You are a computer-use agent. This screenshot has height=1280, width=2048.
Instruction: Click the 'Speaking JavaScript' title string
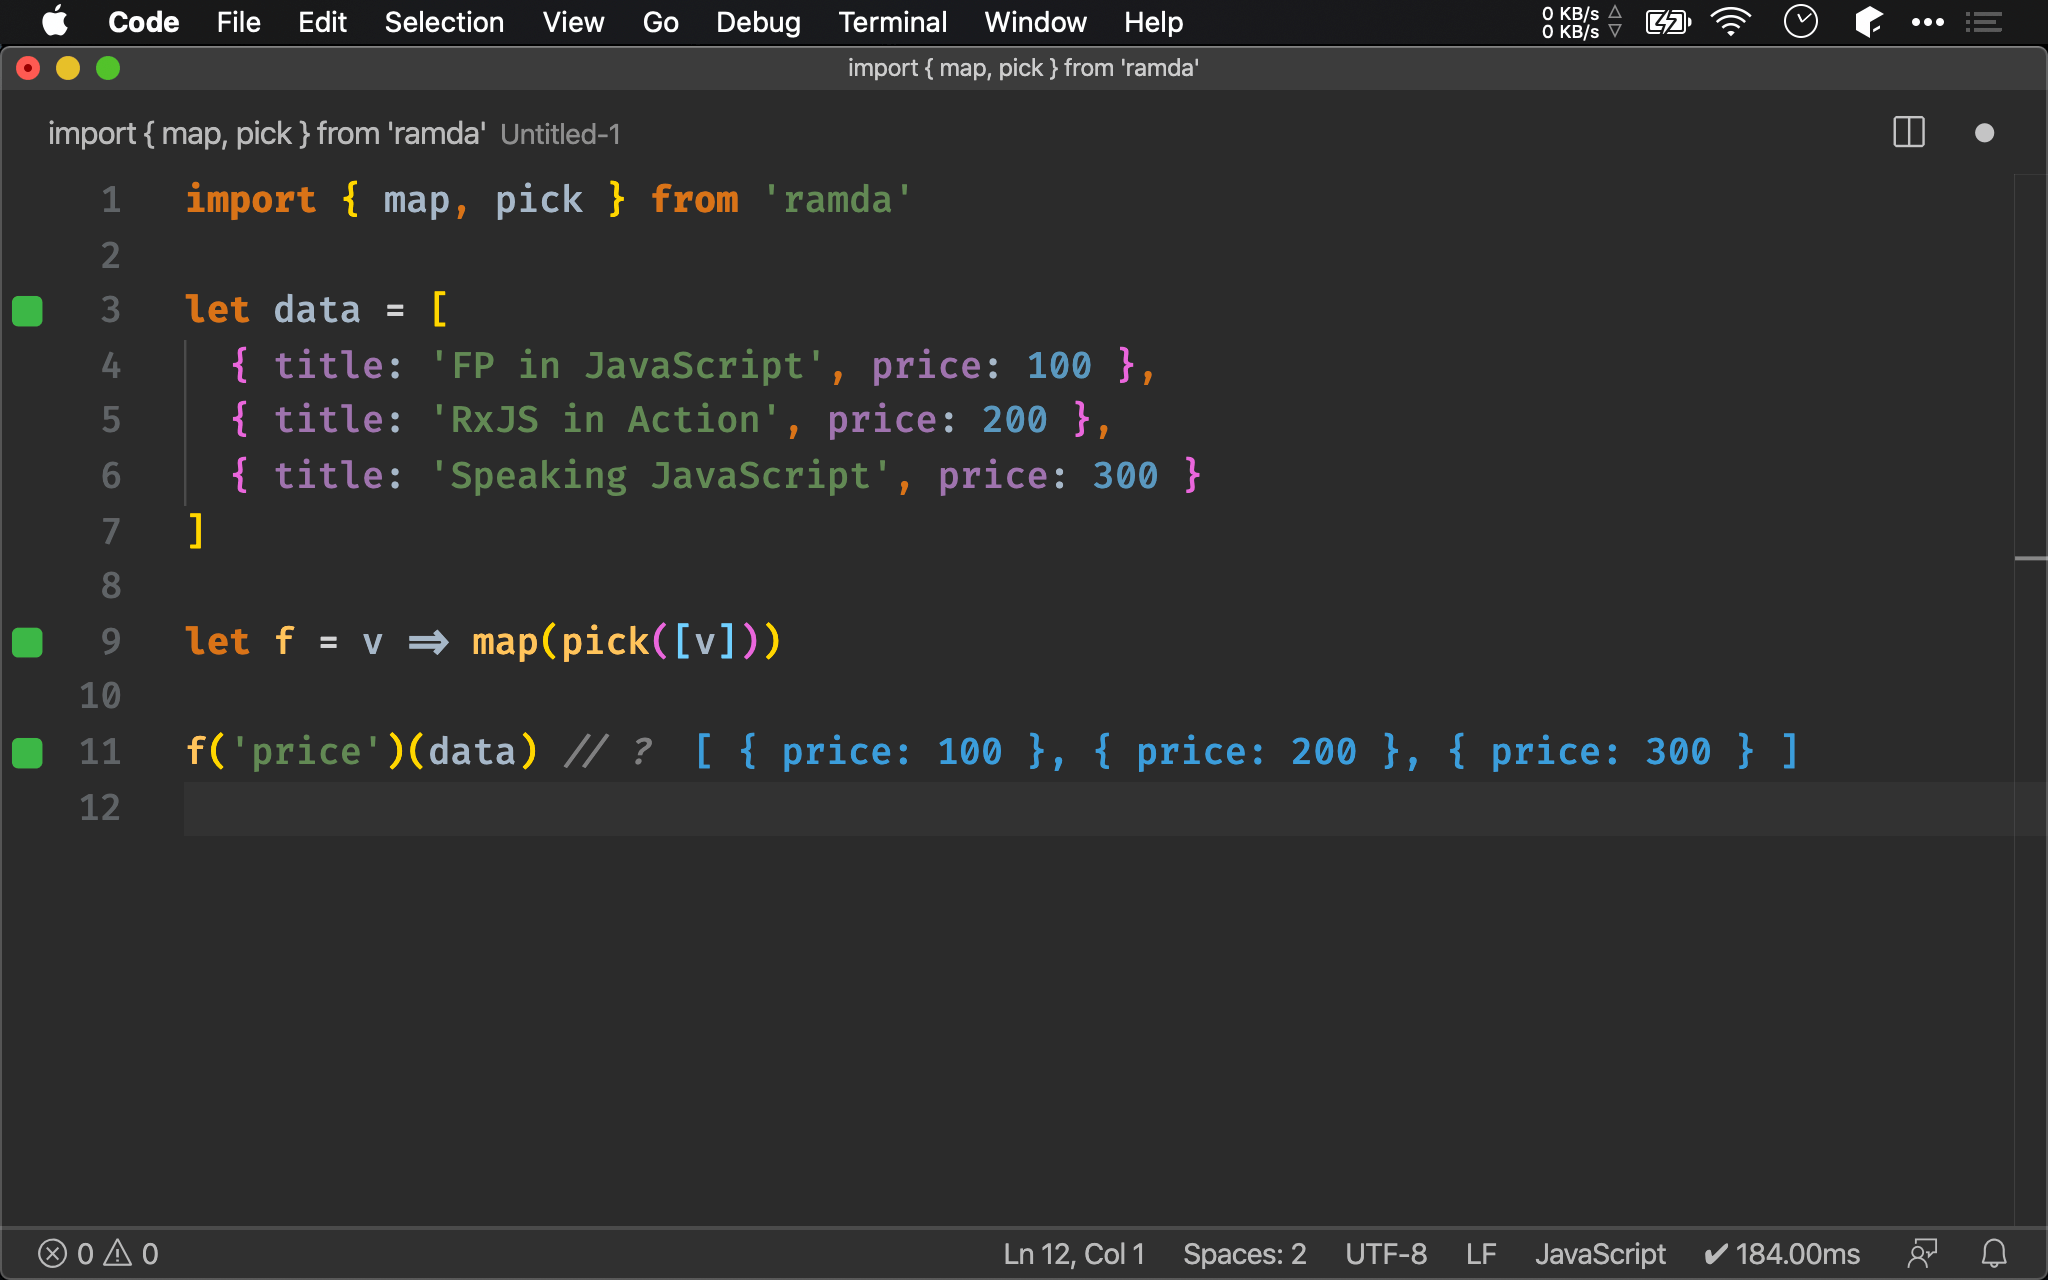pyautogui.click(x=660, y=476)
